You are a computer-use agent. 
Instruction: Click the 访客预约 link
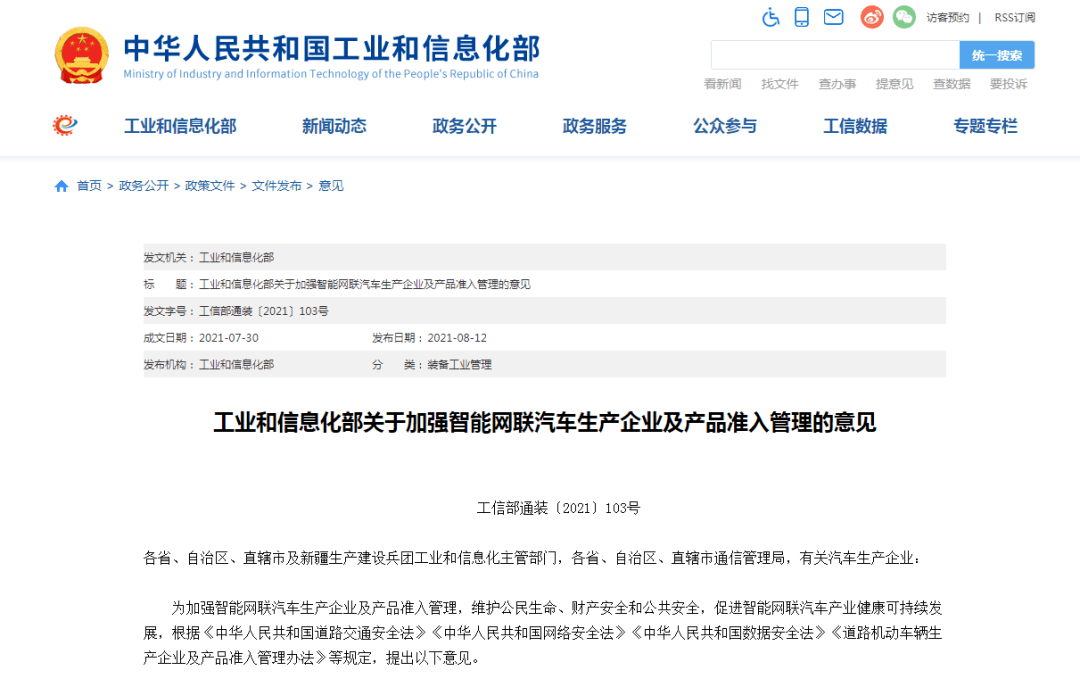click(x=947, y=18)
